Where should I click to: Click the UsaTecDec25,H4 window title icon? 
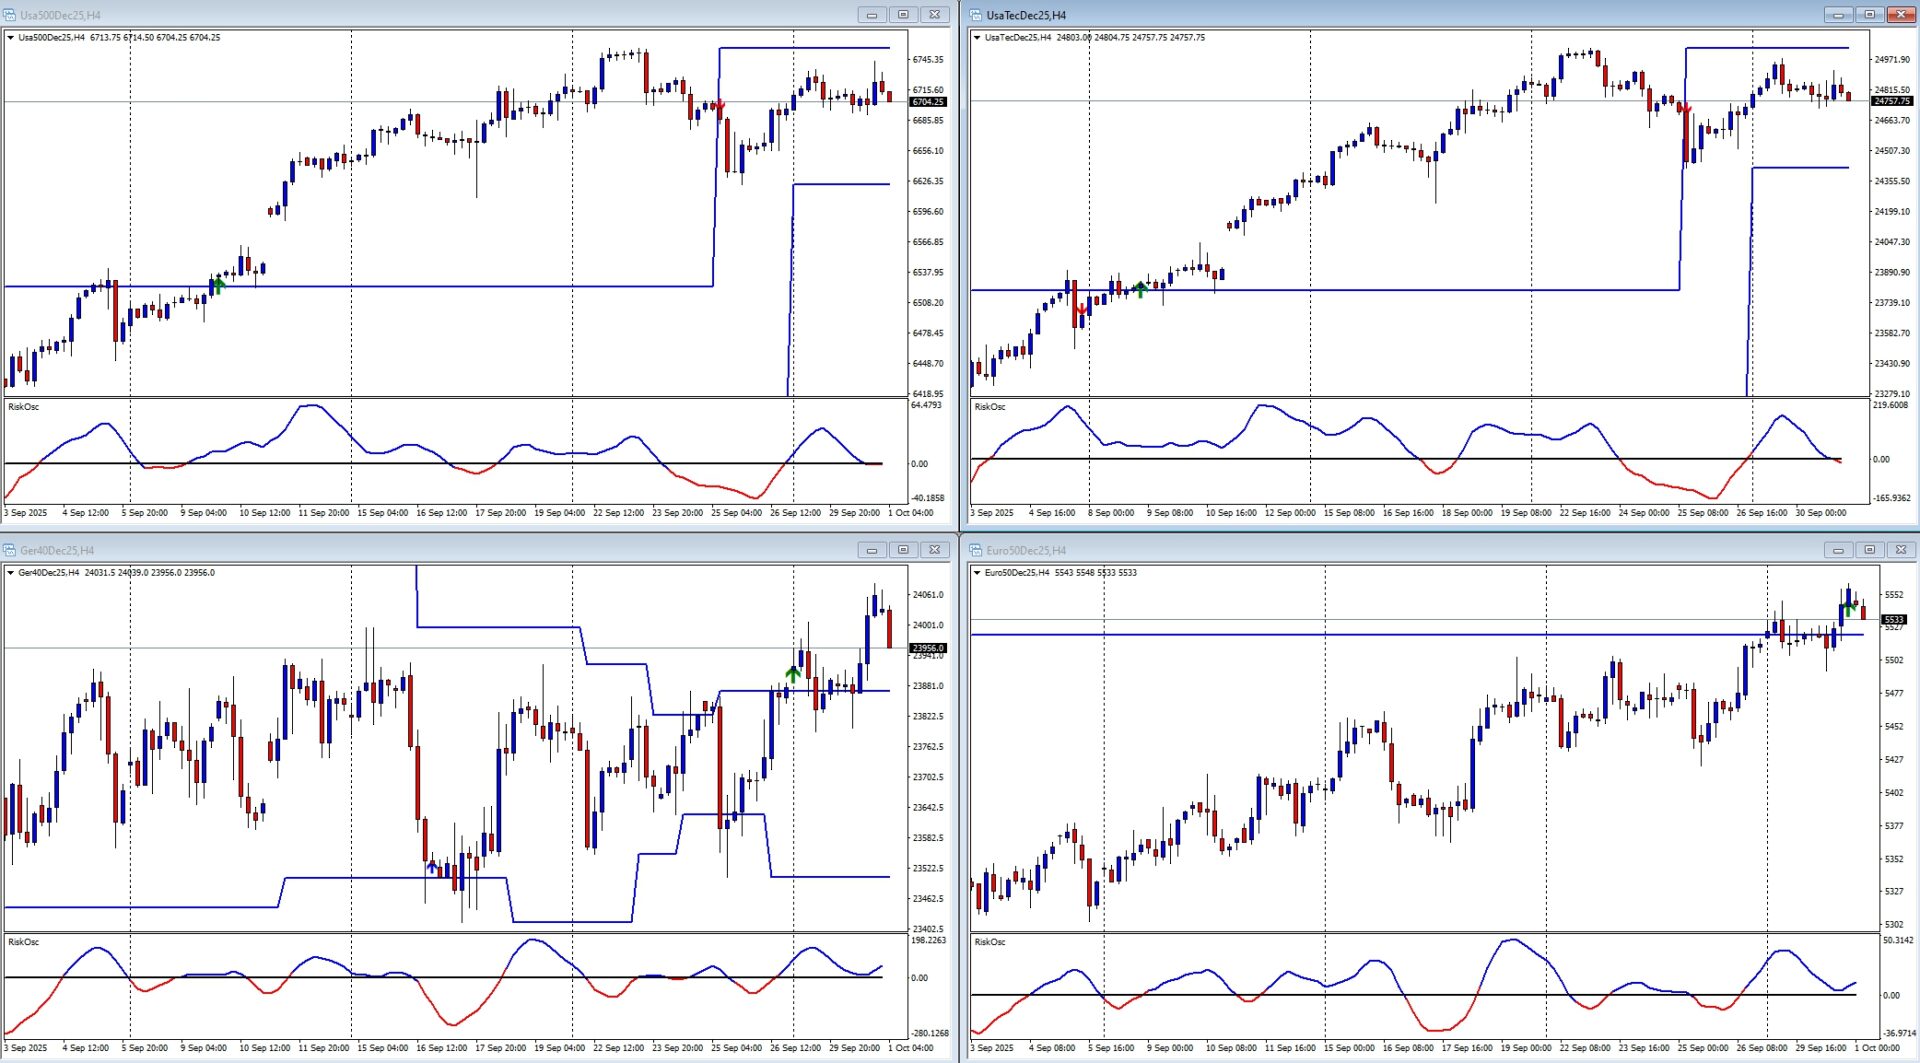[x=976, y=15]
